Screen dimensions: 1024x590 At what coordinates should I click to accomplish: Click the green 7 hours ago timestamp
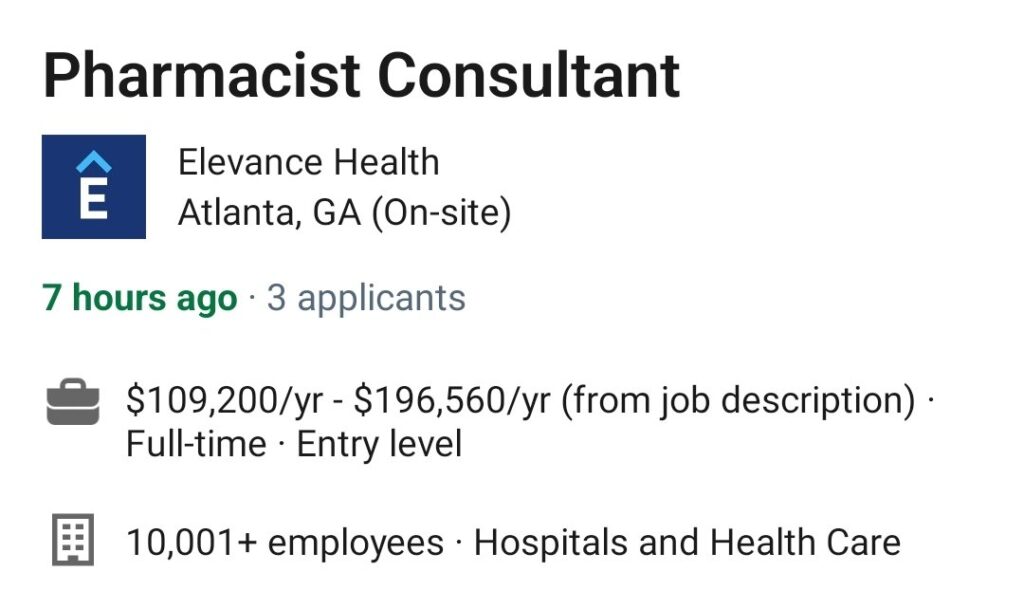click(x=140, y=299)
